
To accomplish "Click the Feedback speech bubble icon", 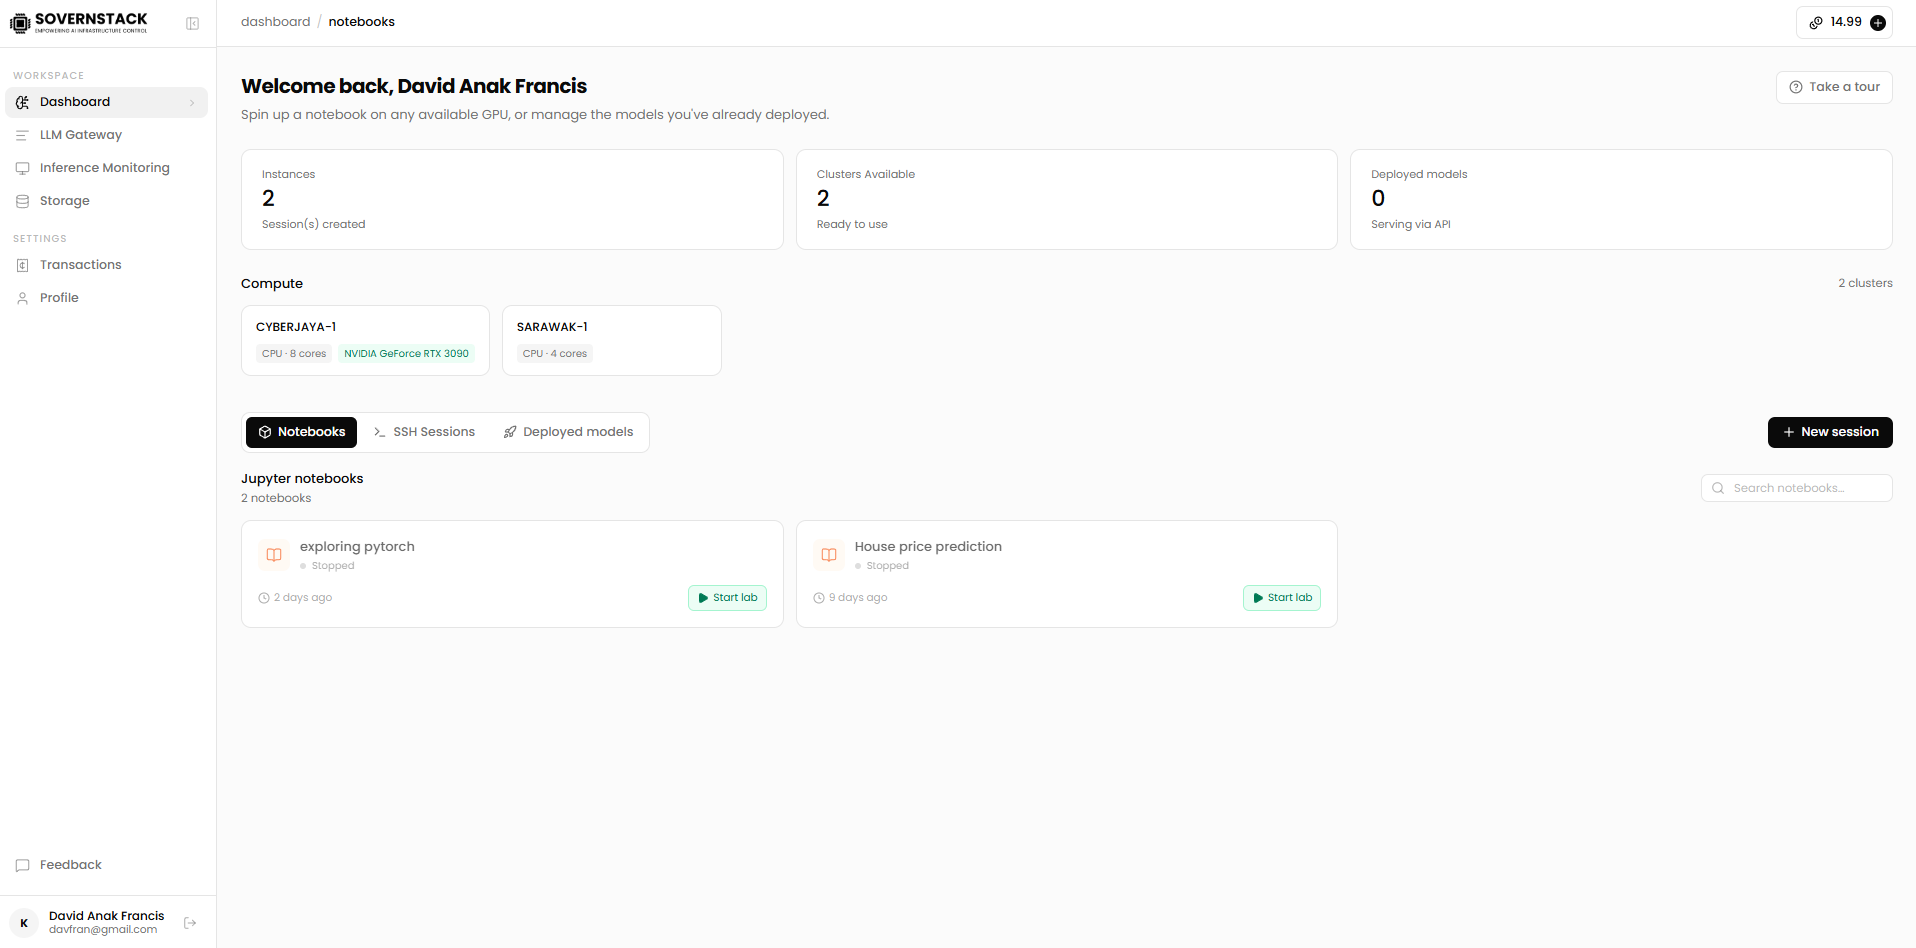I will coord(22,865).
